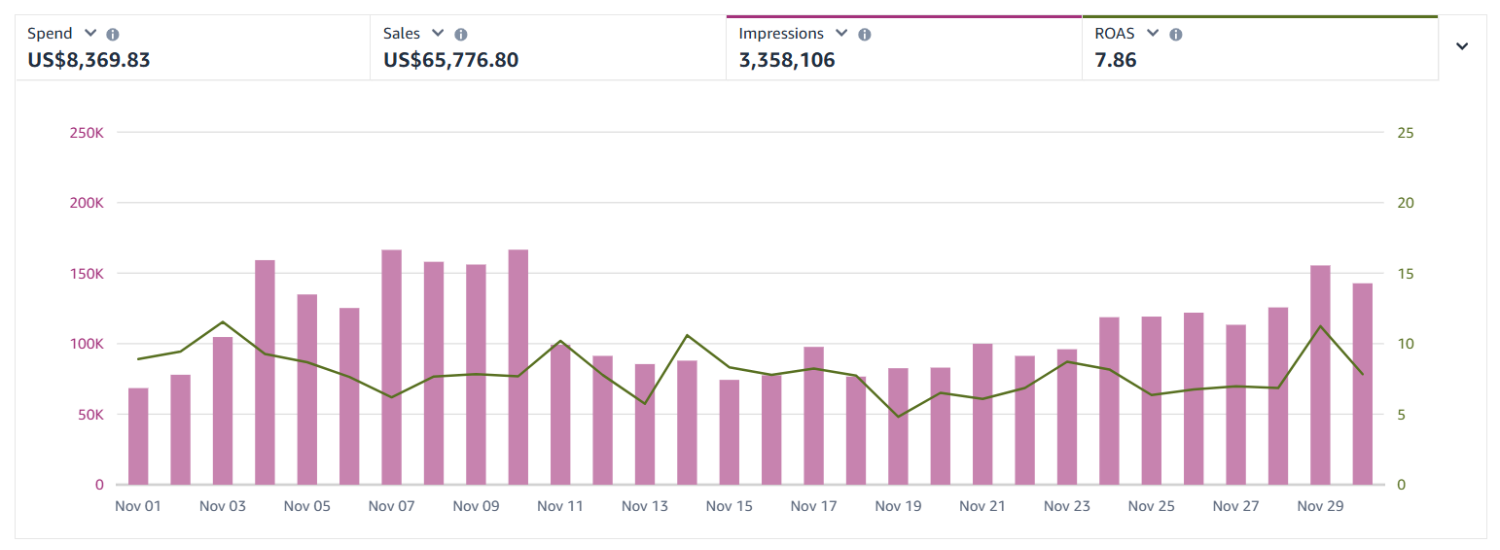The image size is (1500, 550).
Task: Open the Sales metric dropdown arrow
Action: tap(438, 33)
